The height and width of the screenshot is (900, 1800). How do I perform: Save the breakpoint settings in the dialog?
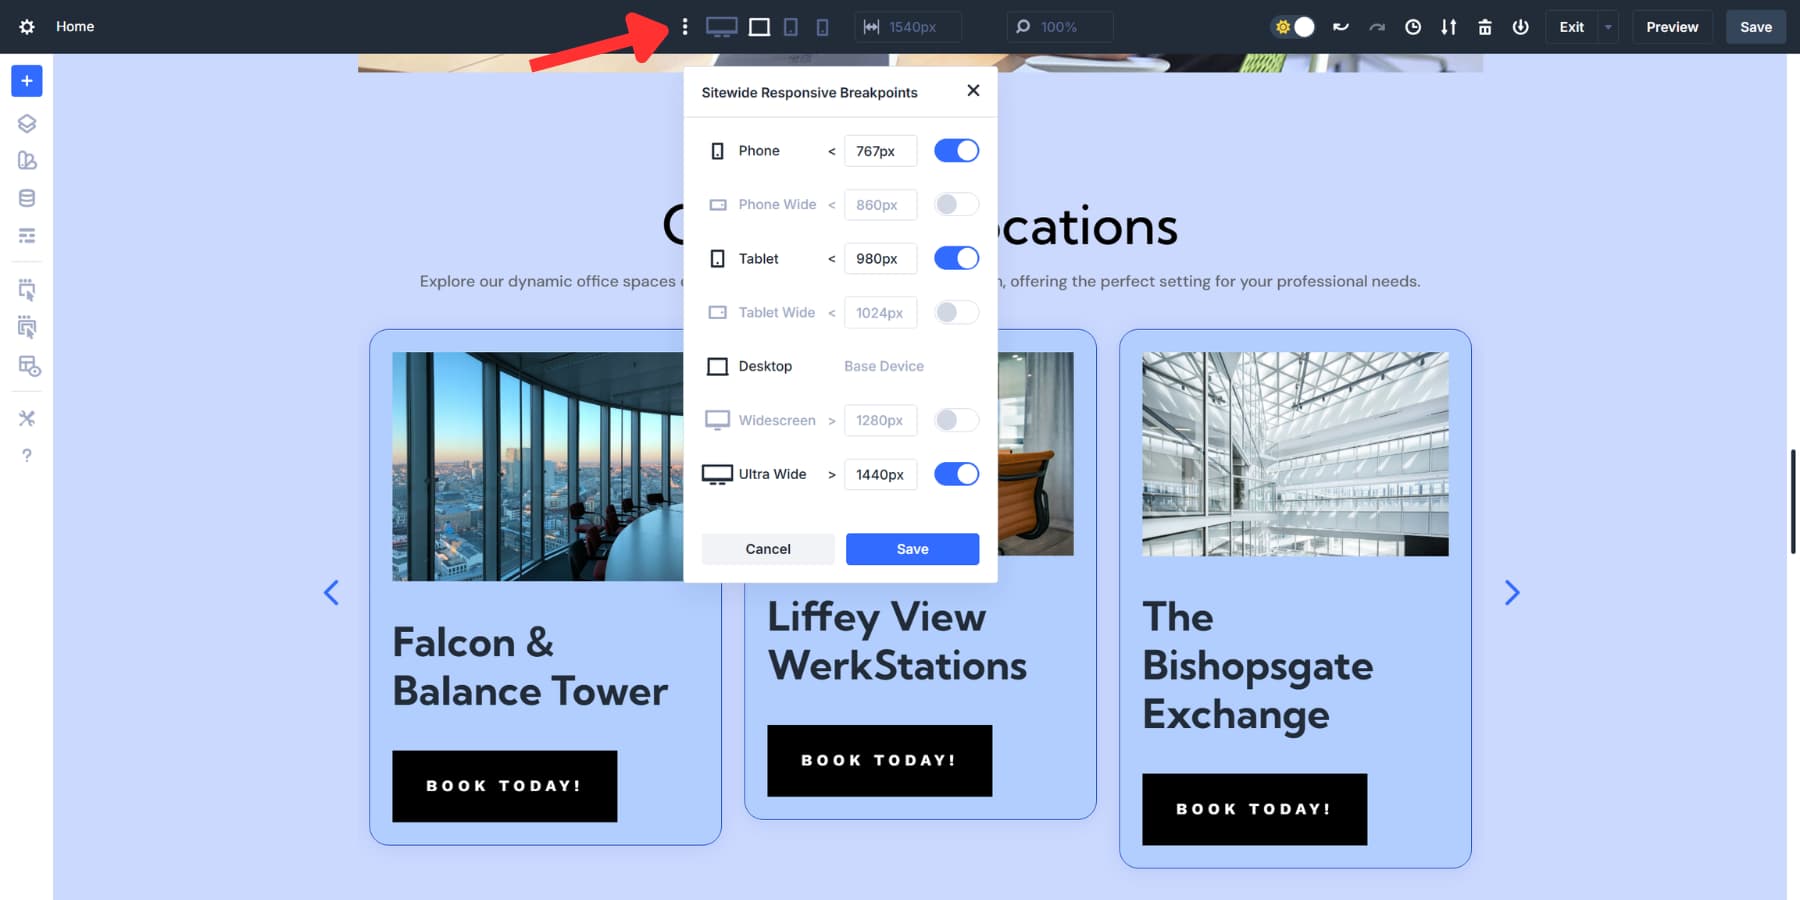click(x=911, y=549)
